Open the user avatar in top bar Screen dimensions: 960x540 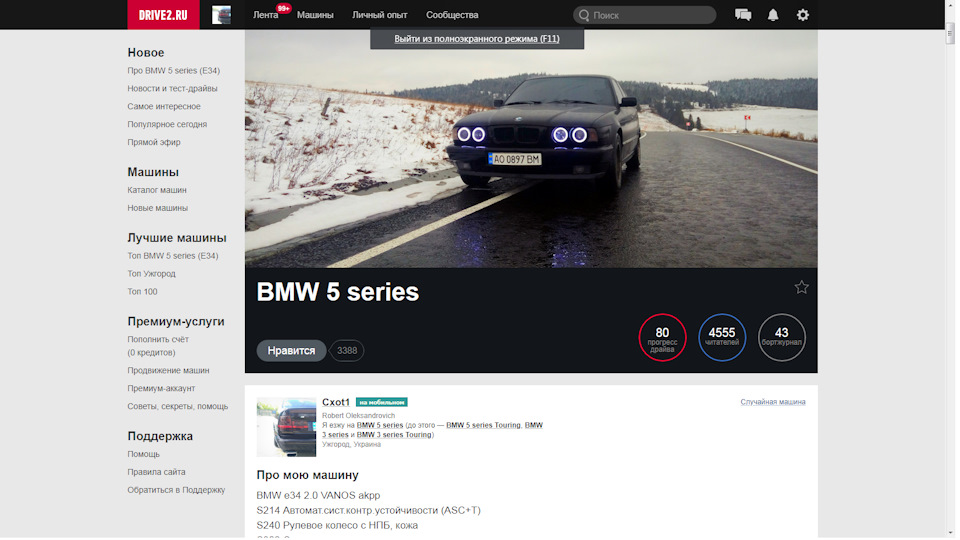pos(221,15)
